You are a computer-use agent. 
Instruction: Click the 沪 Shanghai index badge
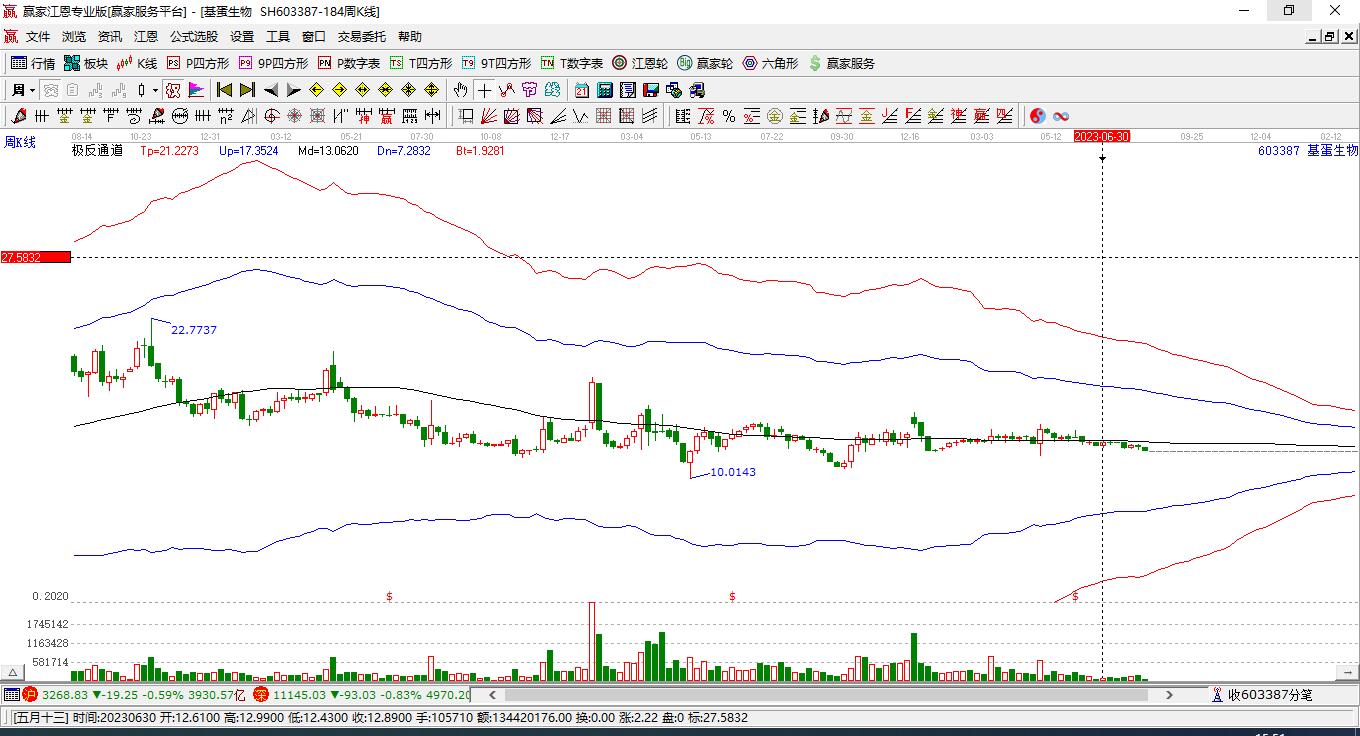(x=30, y=694)
